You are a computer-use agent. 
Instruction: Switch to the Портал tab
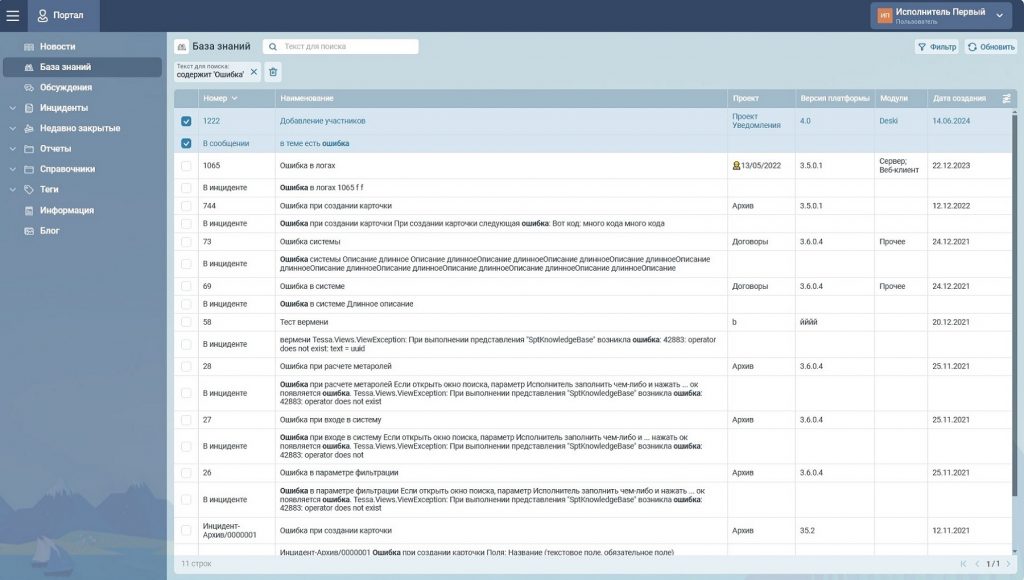click(62, 15)
